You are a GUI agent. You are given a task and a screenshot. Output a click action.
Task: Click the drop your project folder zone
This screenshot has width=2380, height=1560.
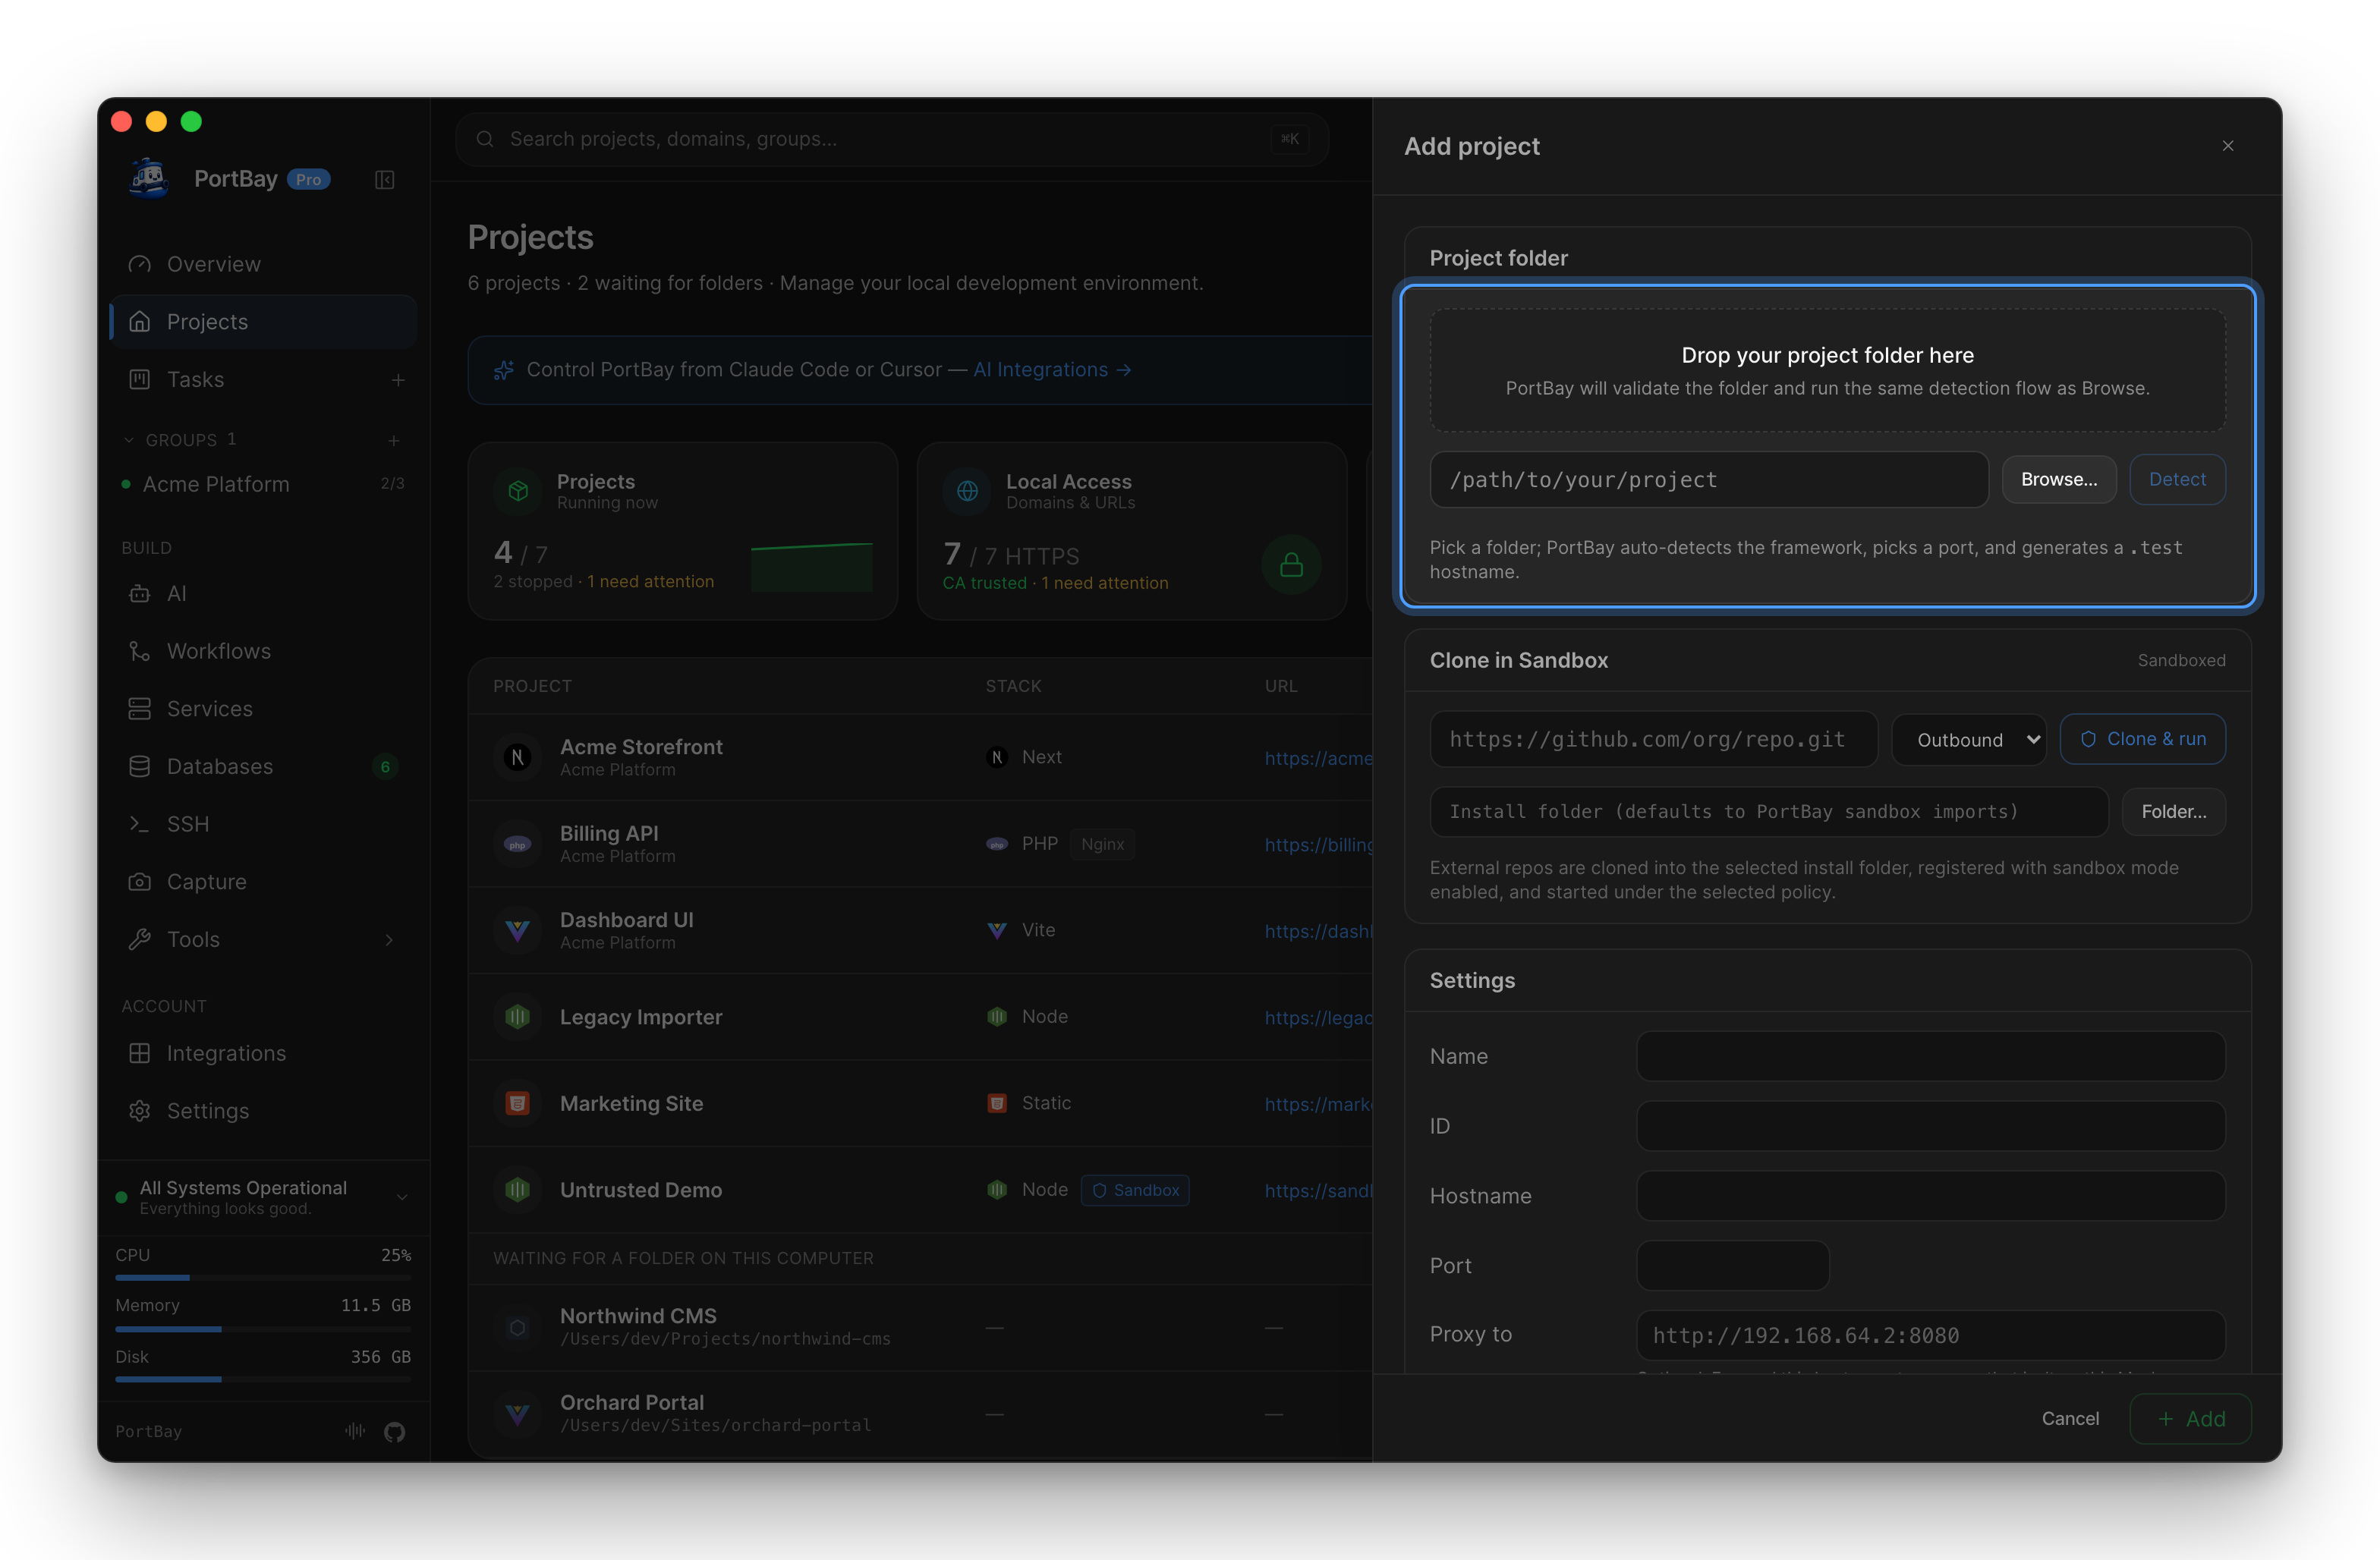(1828, 371)
